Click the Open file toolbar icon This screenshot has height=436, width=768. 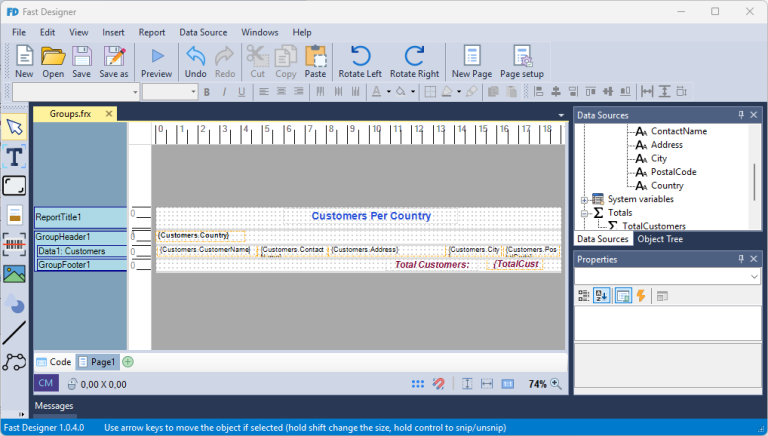[53, 62]
